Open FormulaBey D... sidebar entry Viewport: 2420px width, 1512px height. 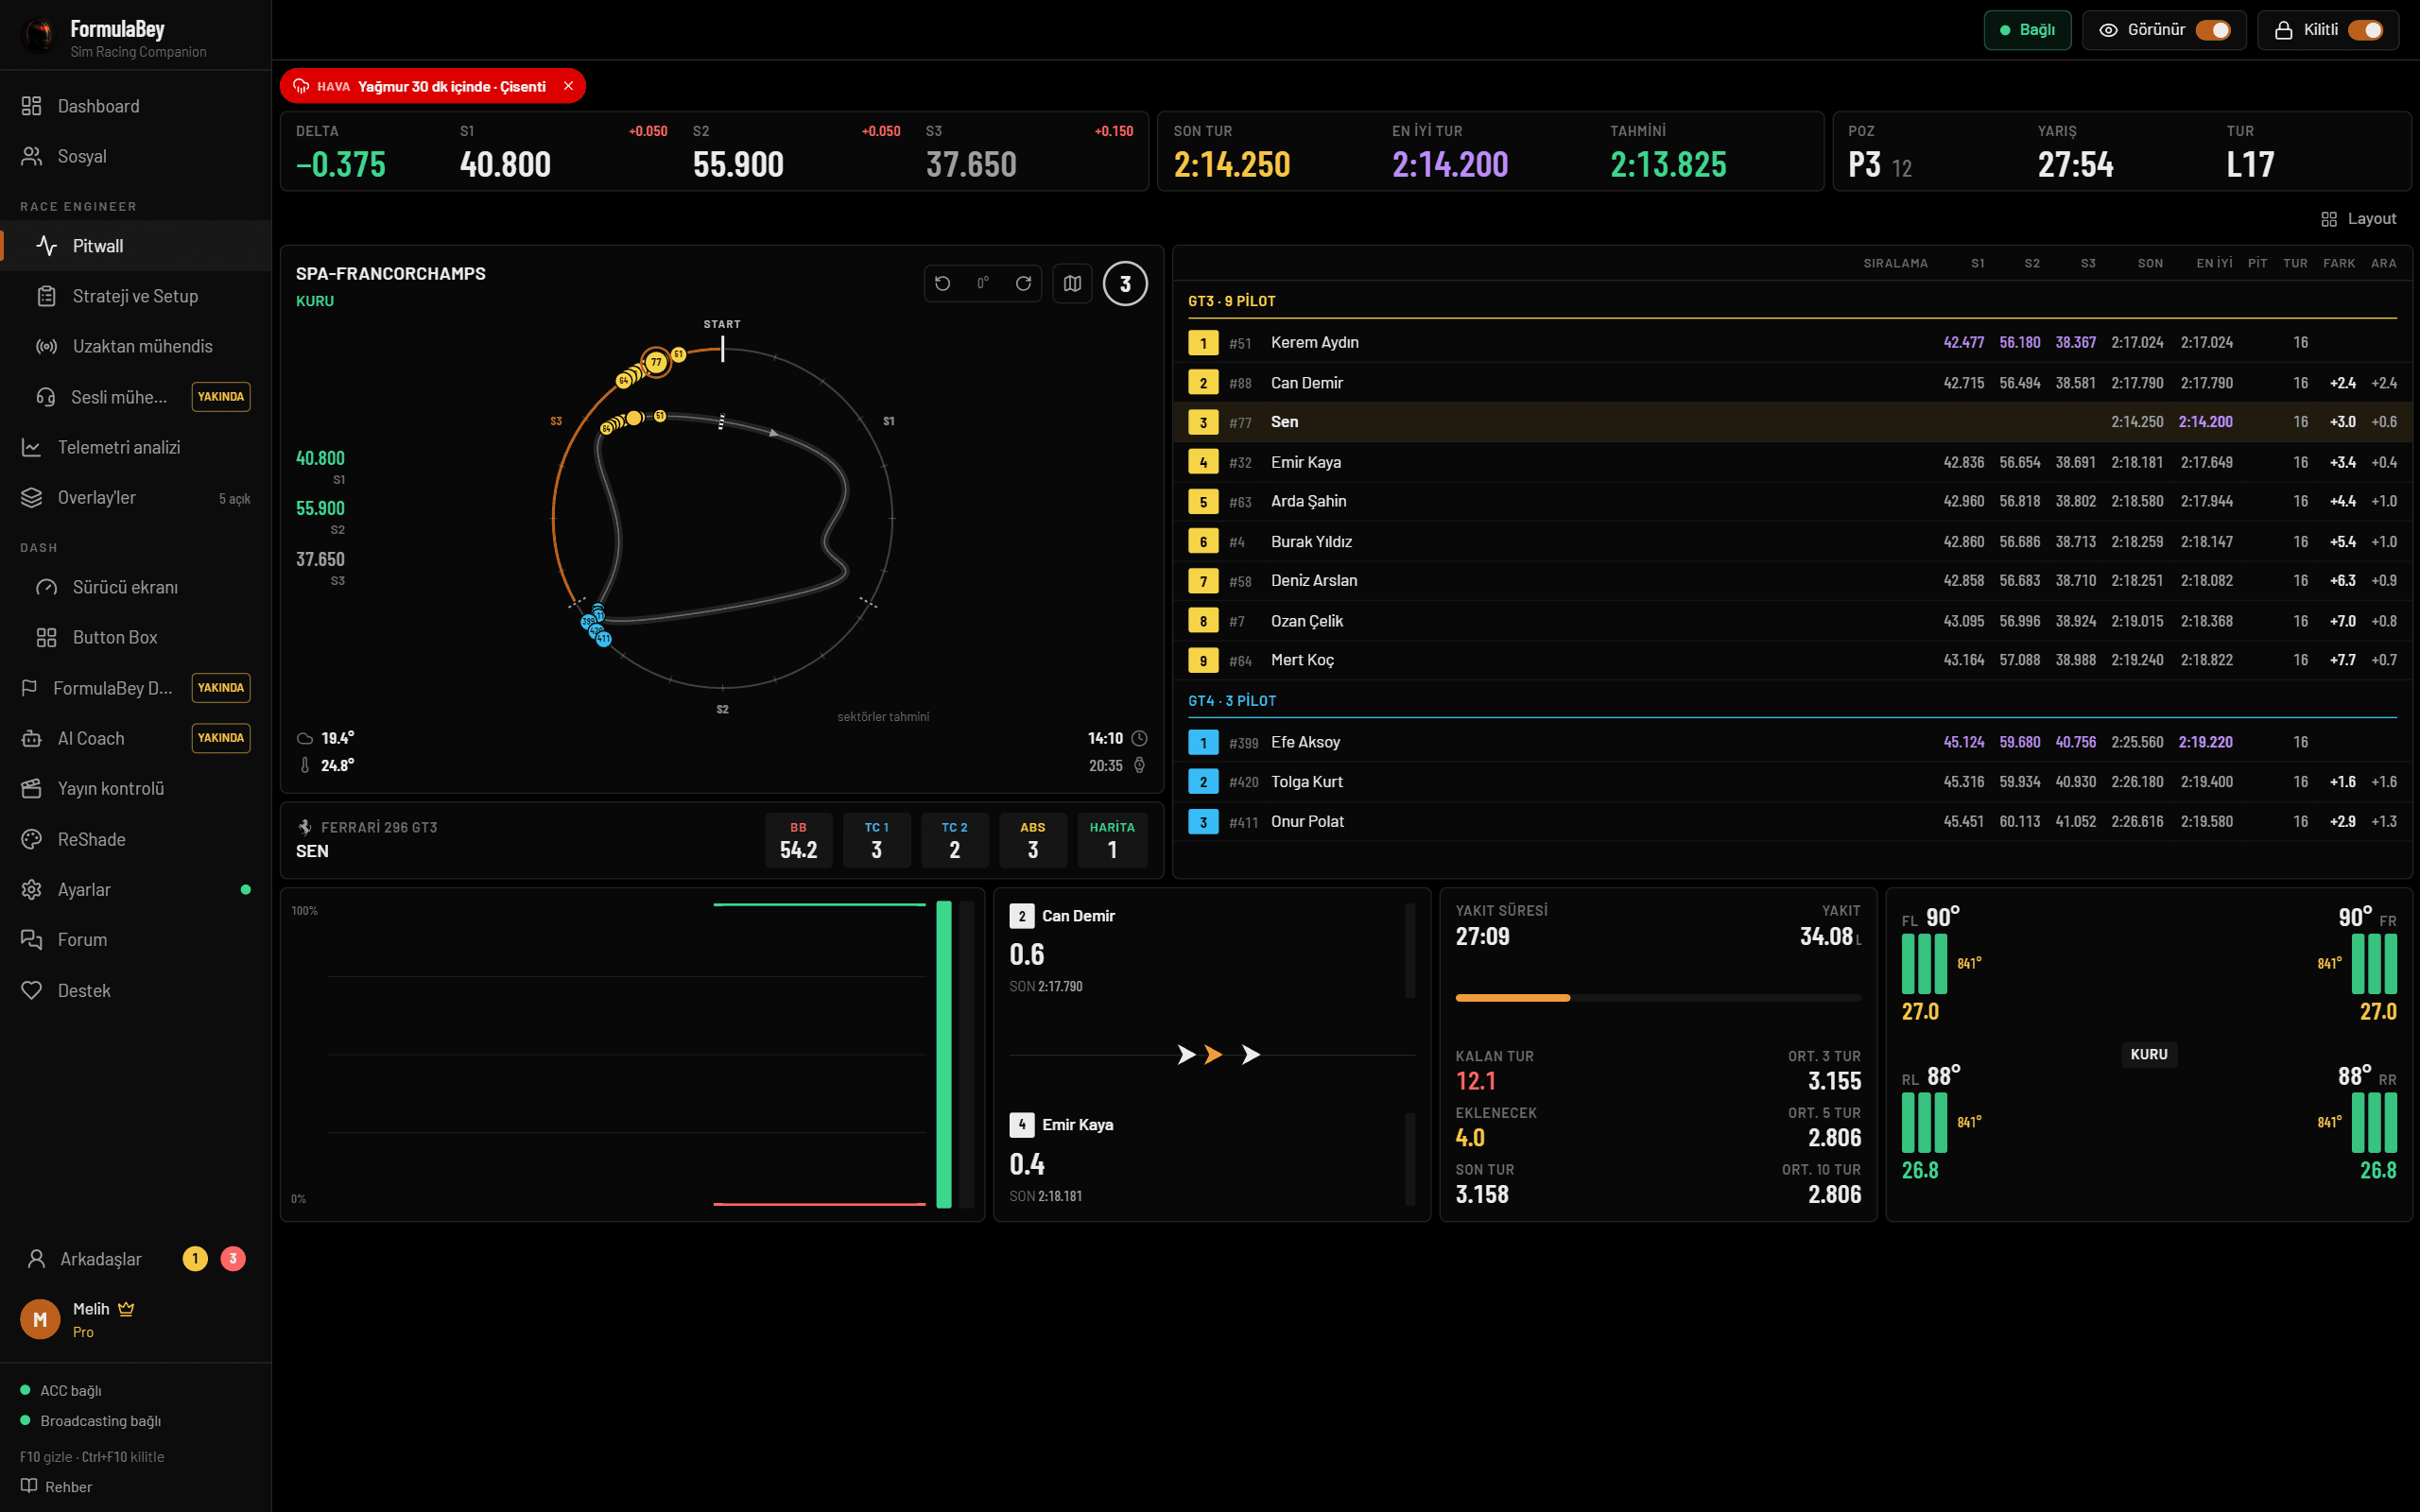(135, 688)
